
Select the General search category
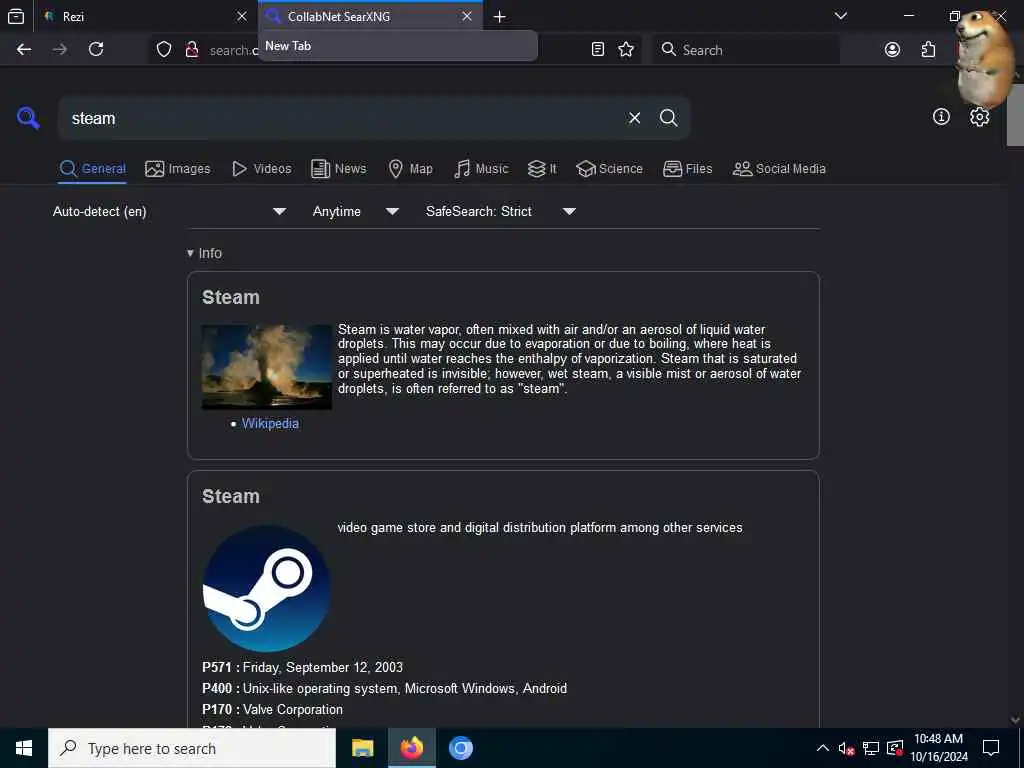[x=92, y=169]
